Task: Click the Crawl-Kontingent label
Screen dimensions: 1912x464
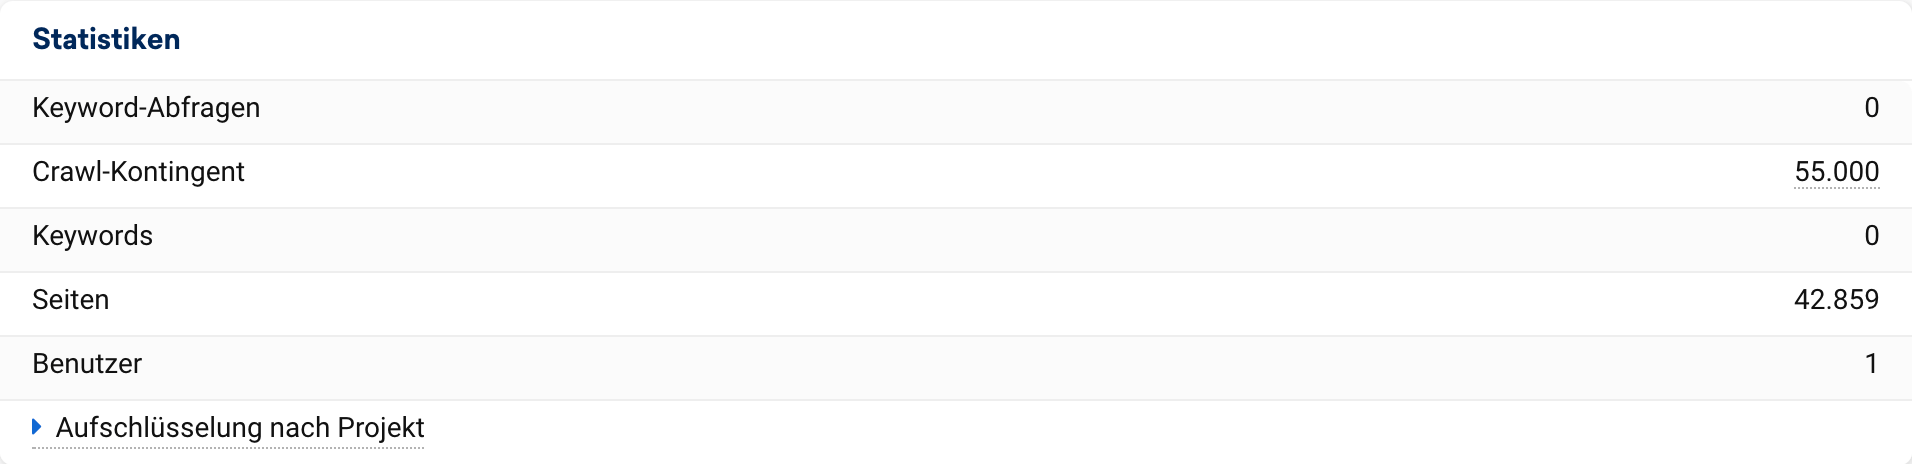Action: click(x=138, y=172)
